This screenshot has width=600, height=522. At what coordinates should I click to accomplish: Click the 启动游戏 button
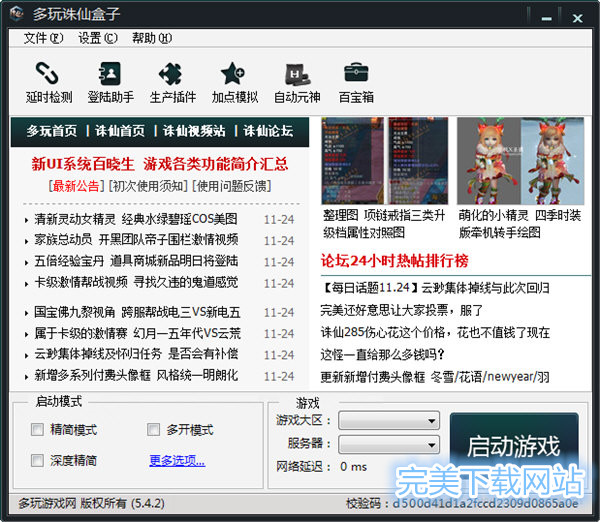513,447
